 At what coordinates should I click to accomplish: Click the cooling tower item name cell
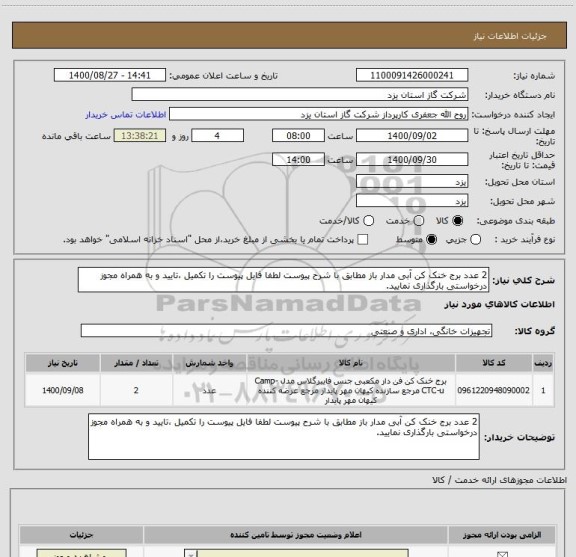coord(351,390)
